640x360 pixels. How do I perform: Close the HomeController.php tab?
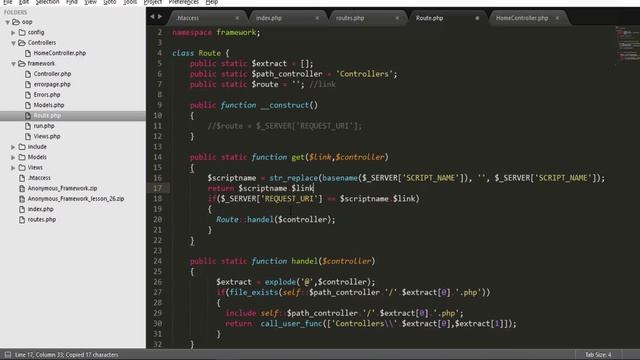tap(557, 18)
